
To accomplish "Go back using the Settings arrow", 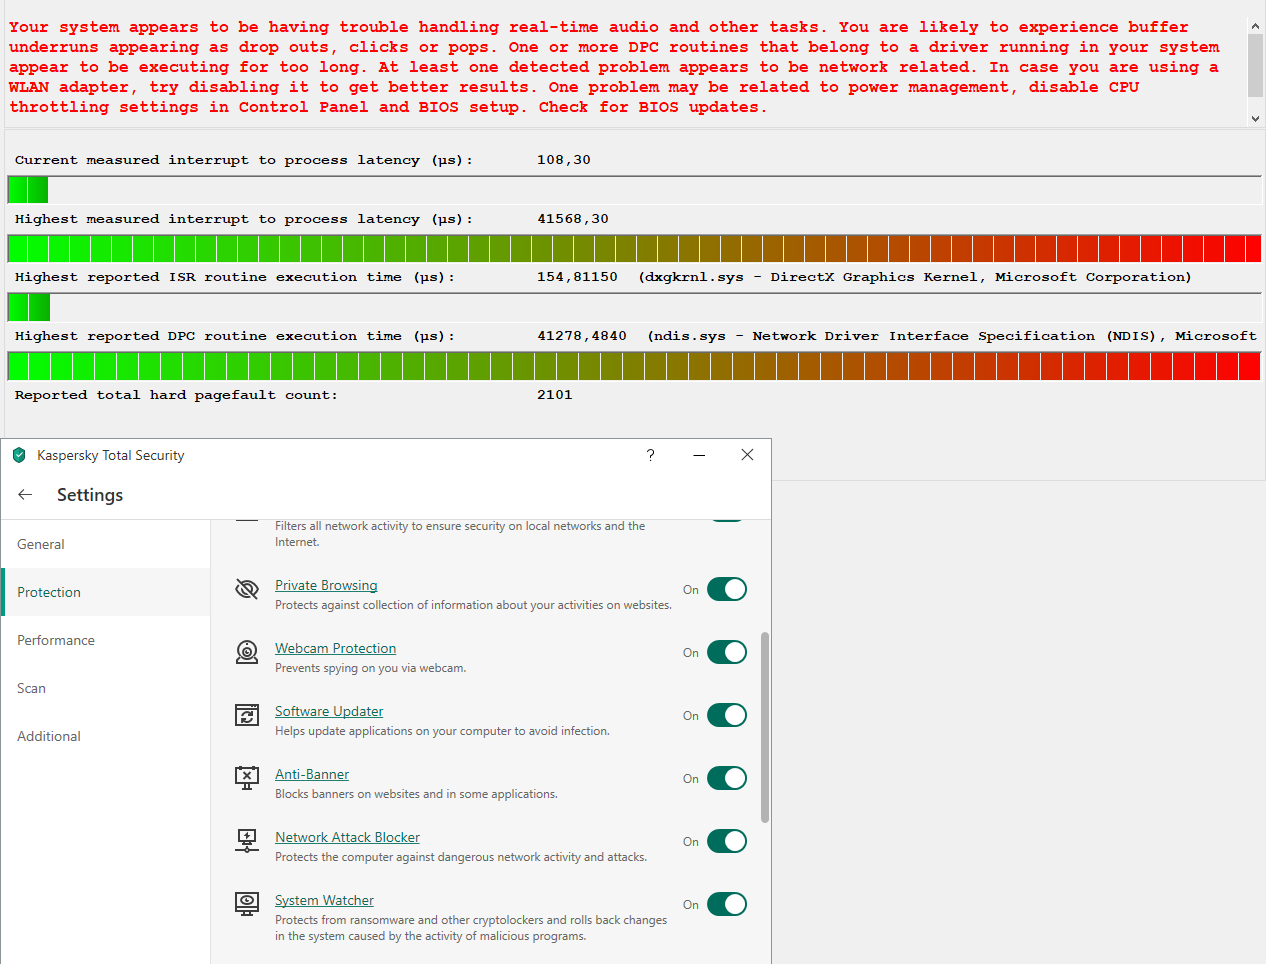I will (x=25, y=494).
